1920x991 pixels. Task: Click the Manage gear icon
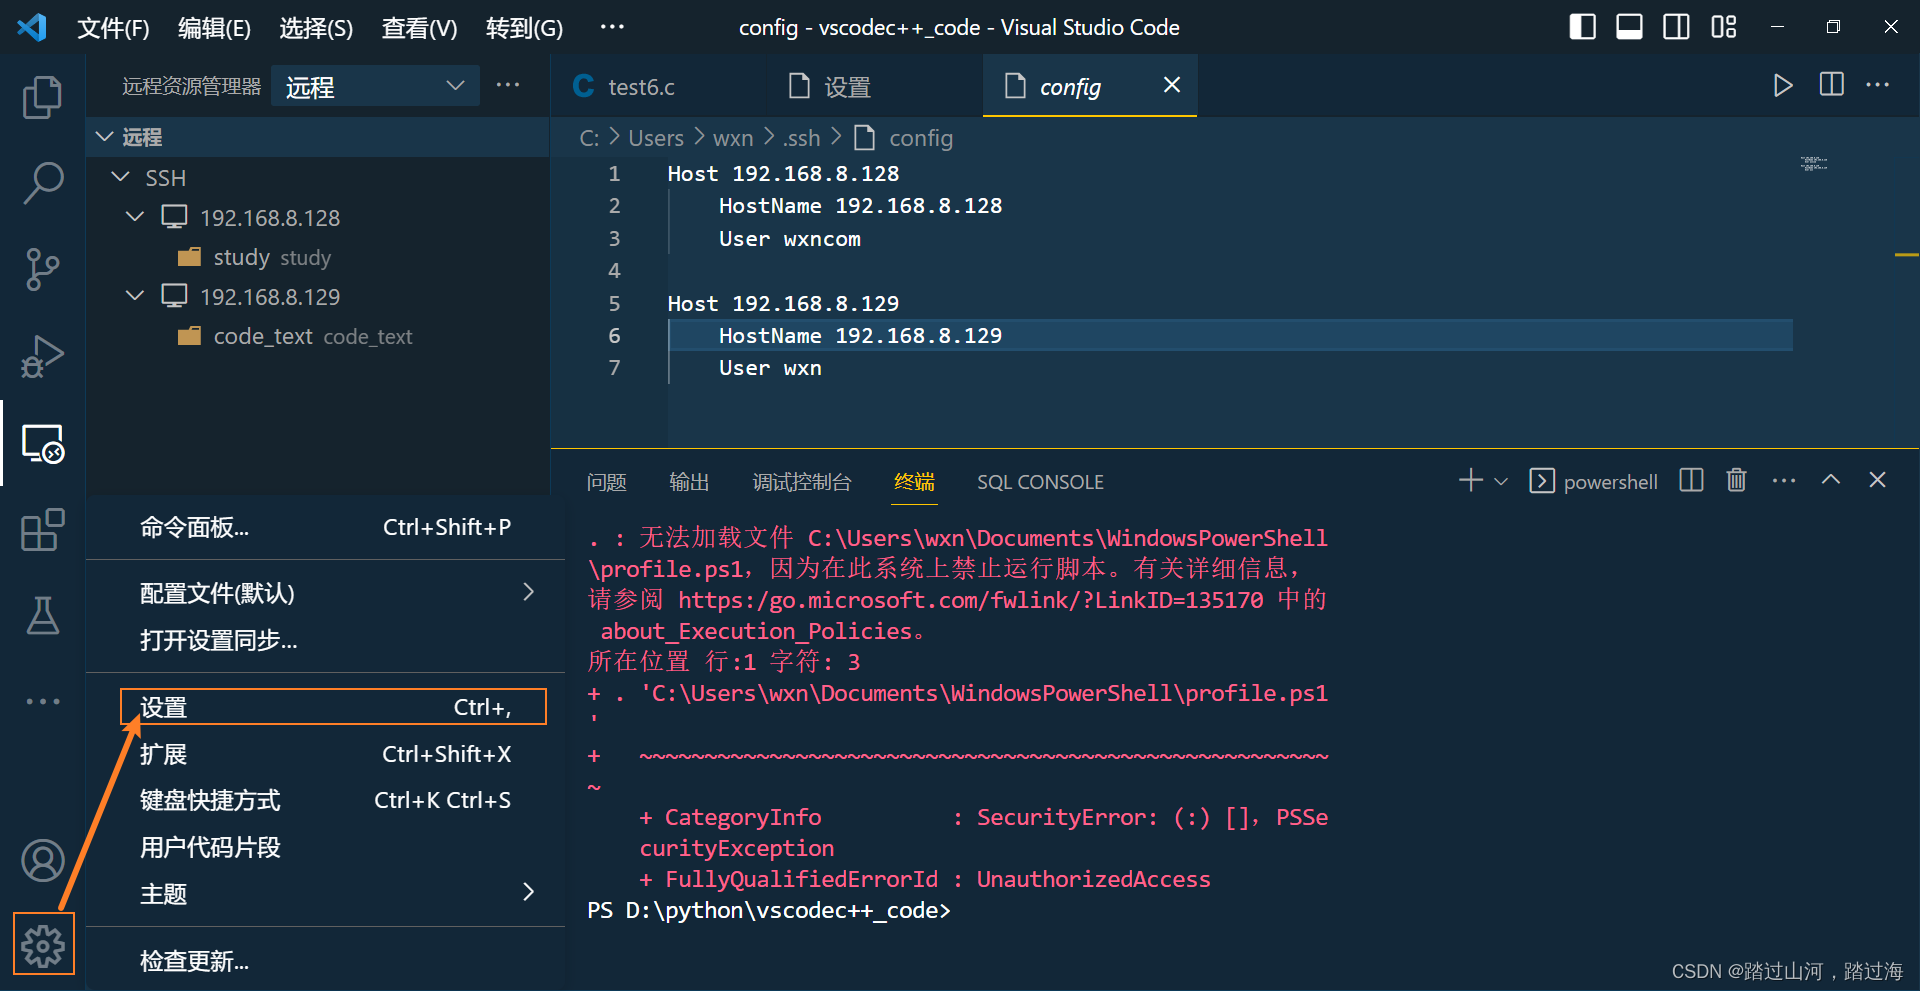click(x=43, y=944)
